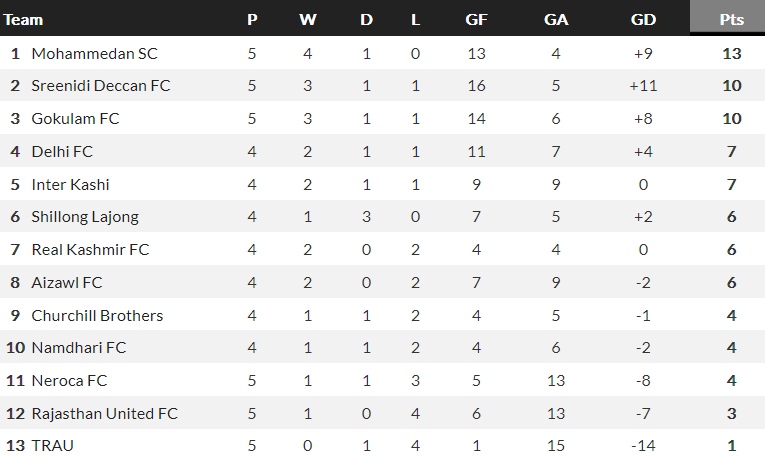Screen dimensions: 765x460
Task: Open Shillong Lajong team page
Action: (x=85, y=217)
